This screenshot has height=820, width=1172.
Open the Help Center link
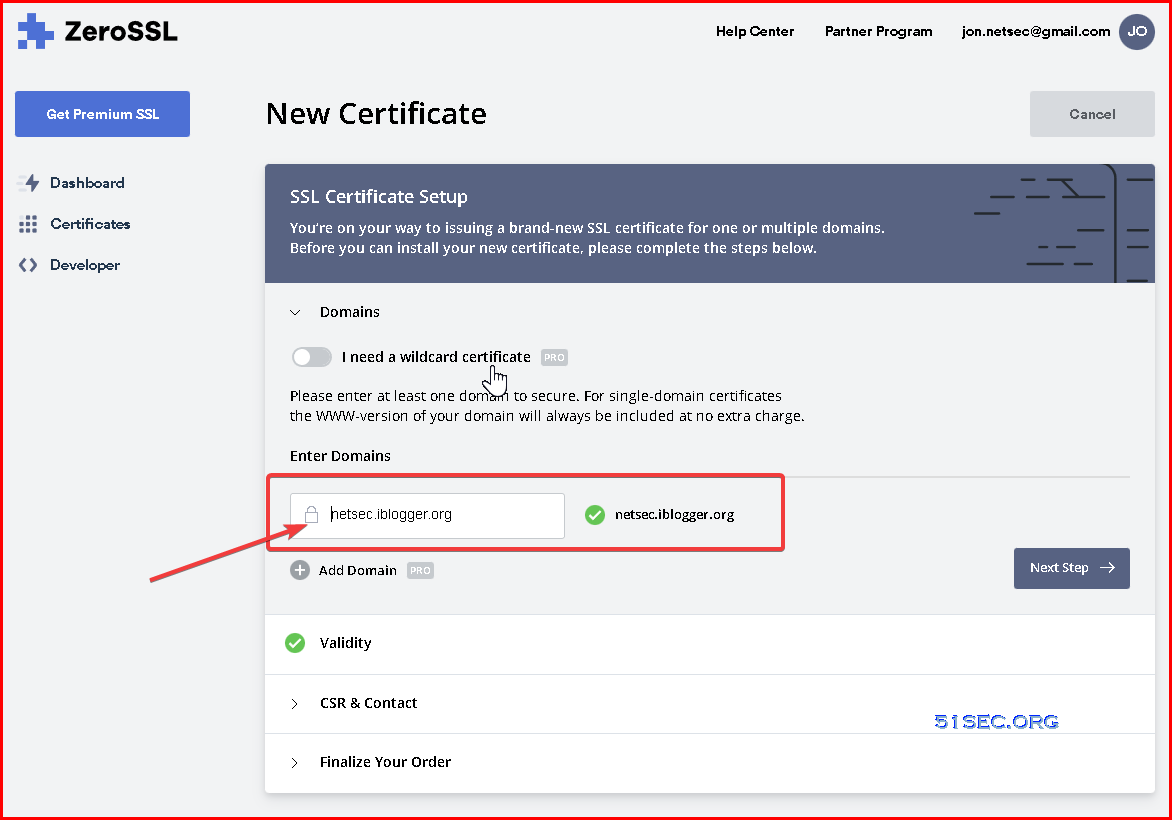click(x=755, y=31)
